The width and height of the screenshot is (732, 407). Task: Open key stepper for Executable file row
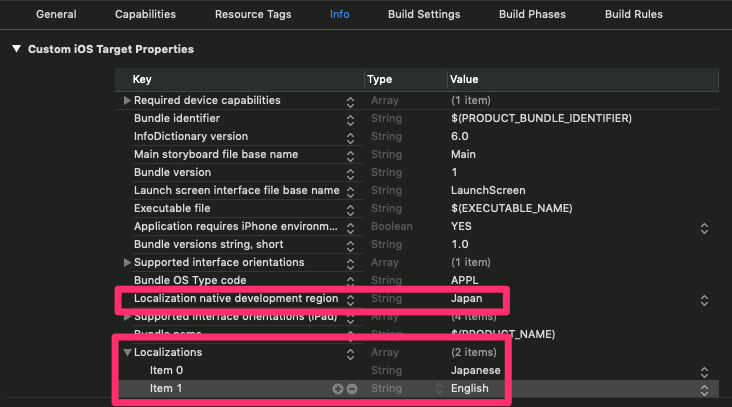click(x=350, y=209)
